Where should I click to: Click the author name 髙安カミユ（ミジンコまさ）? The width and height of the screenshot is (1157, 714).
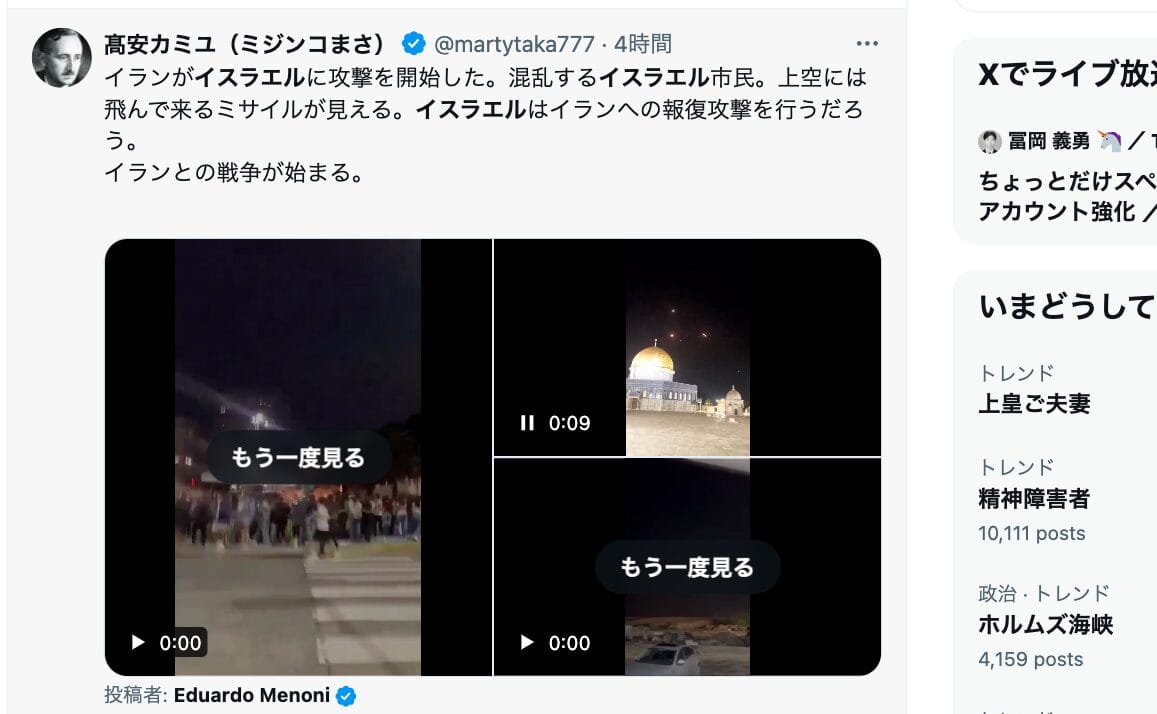[x=244, y=44]
